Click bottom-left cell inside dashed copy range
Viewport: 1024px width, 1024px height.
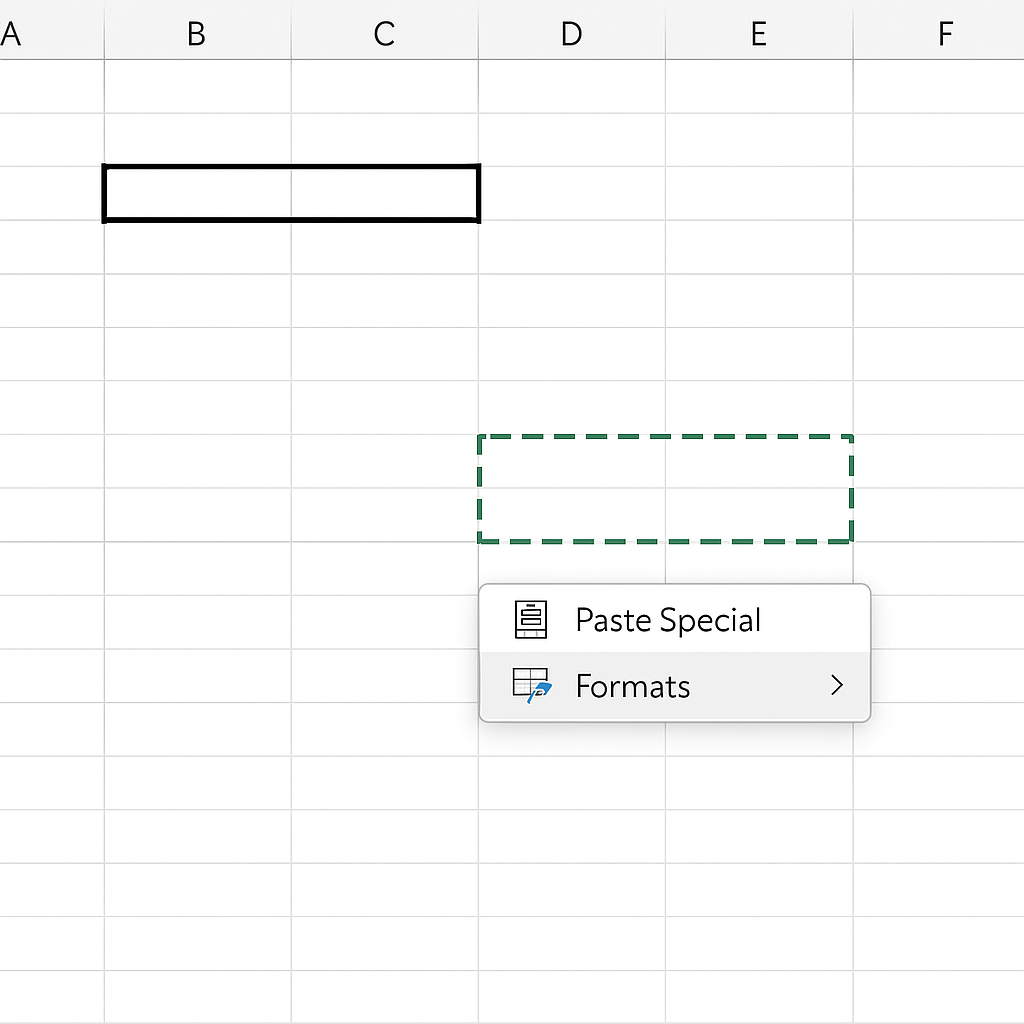(572, 515)
